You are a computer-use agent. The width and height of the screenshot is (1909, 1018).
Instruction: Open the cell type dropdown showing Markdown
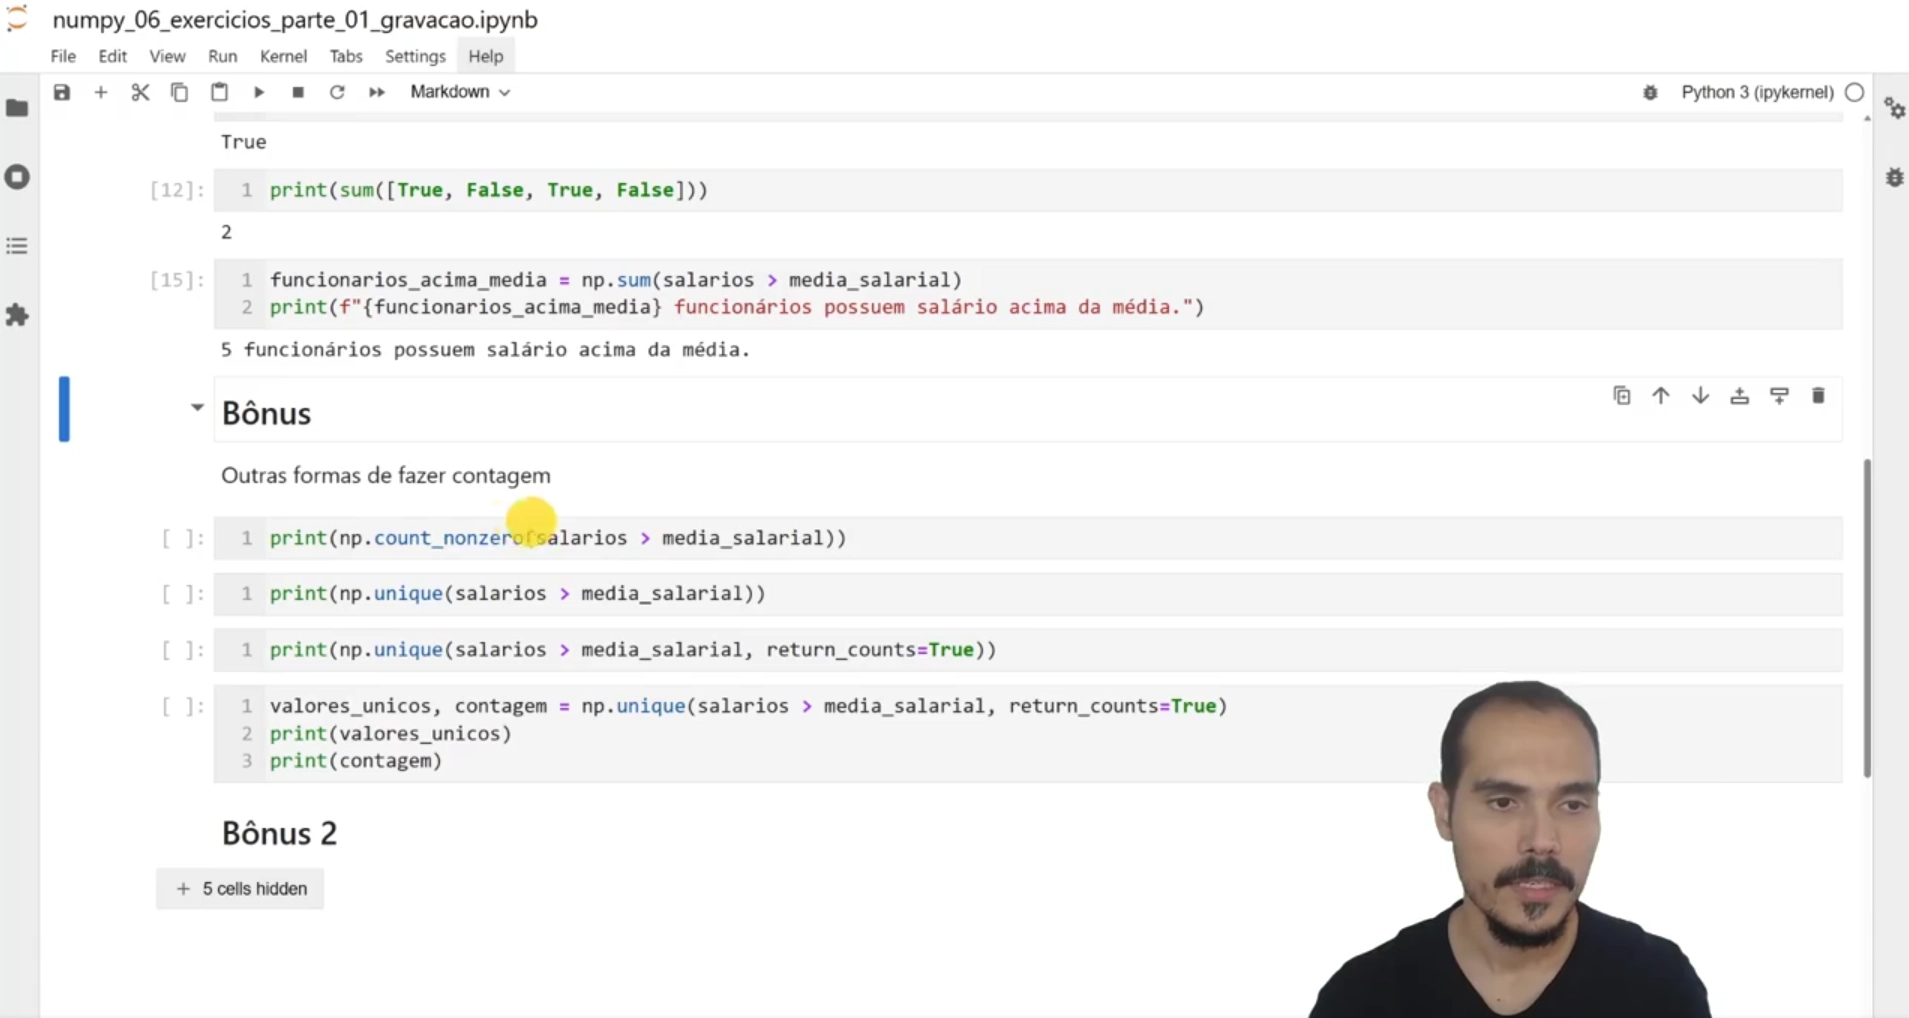coord(460,92)
